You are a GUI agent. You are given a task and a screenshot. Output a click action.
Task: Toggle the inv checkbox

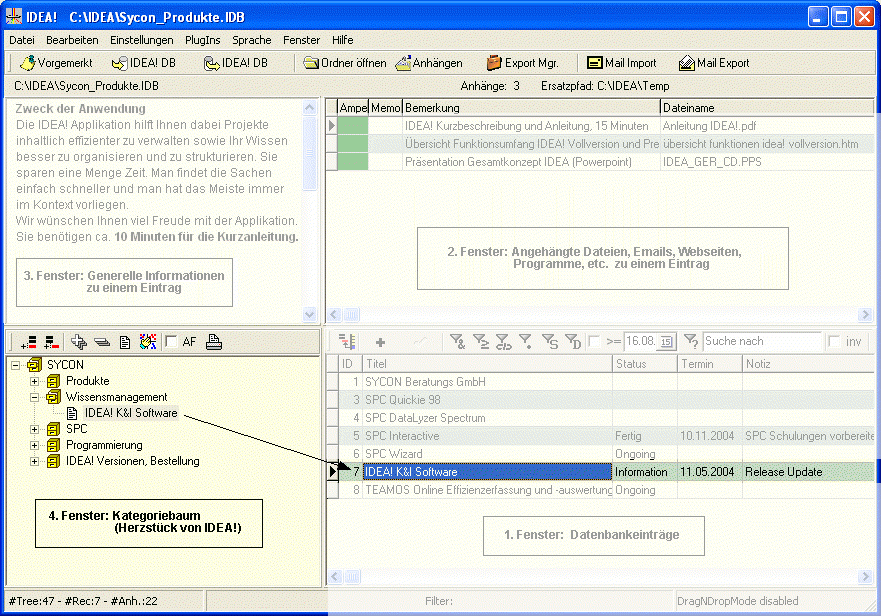pyautogui.click(x=834, y=341)
